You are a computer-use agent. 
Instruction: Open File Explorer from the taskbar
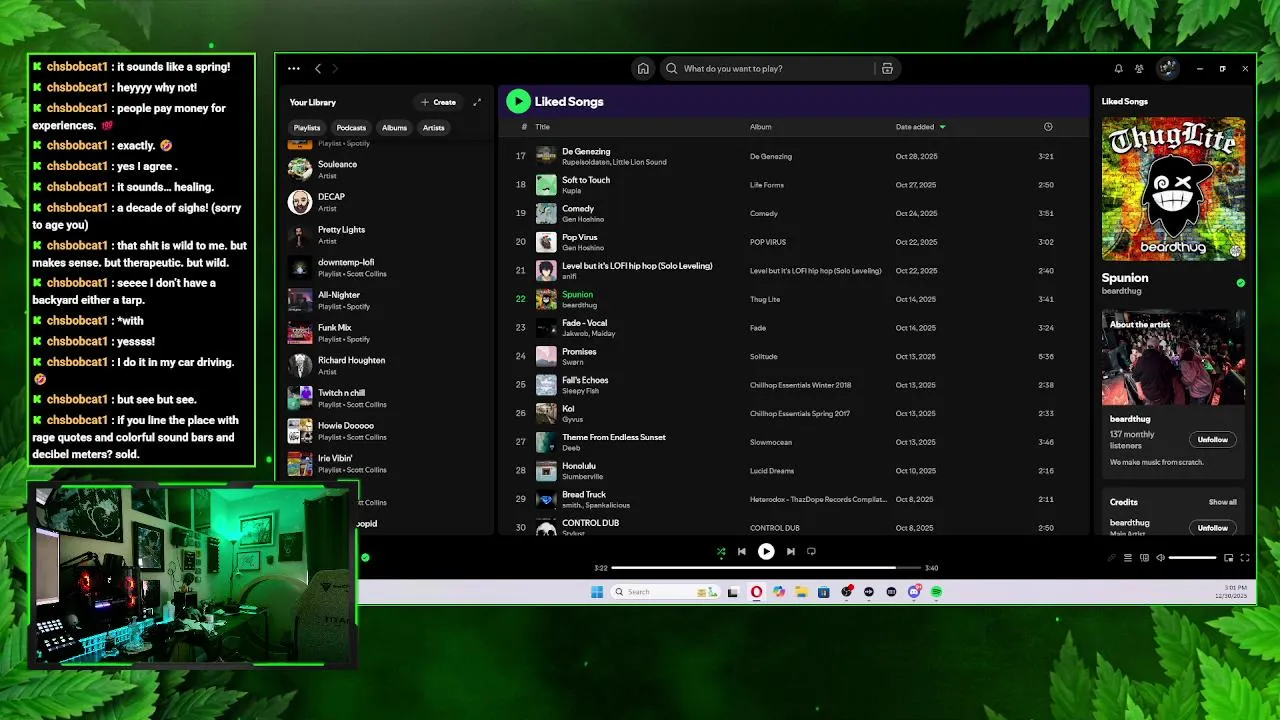click(801, 592)
